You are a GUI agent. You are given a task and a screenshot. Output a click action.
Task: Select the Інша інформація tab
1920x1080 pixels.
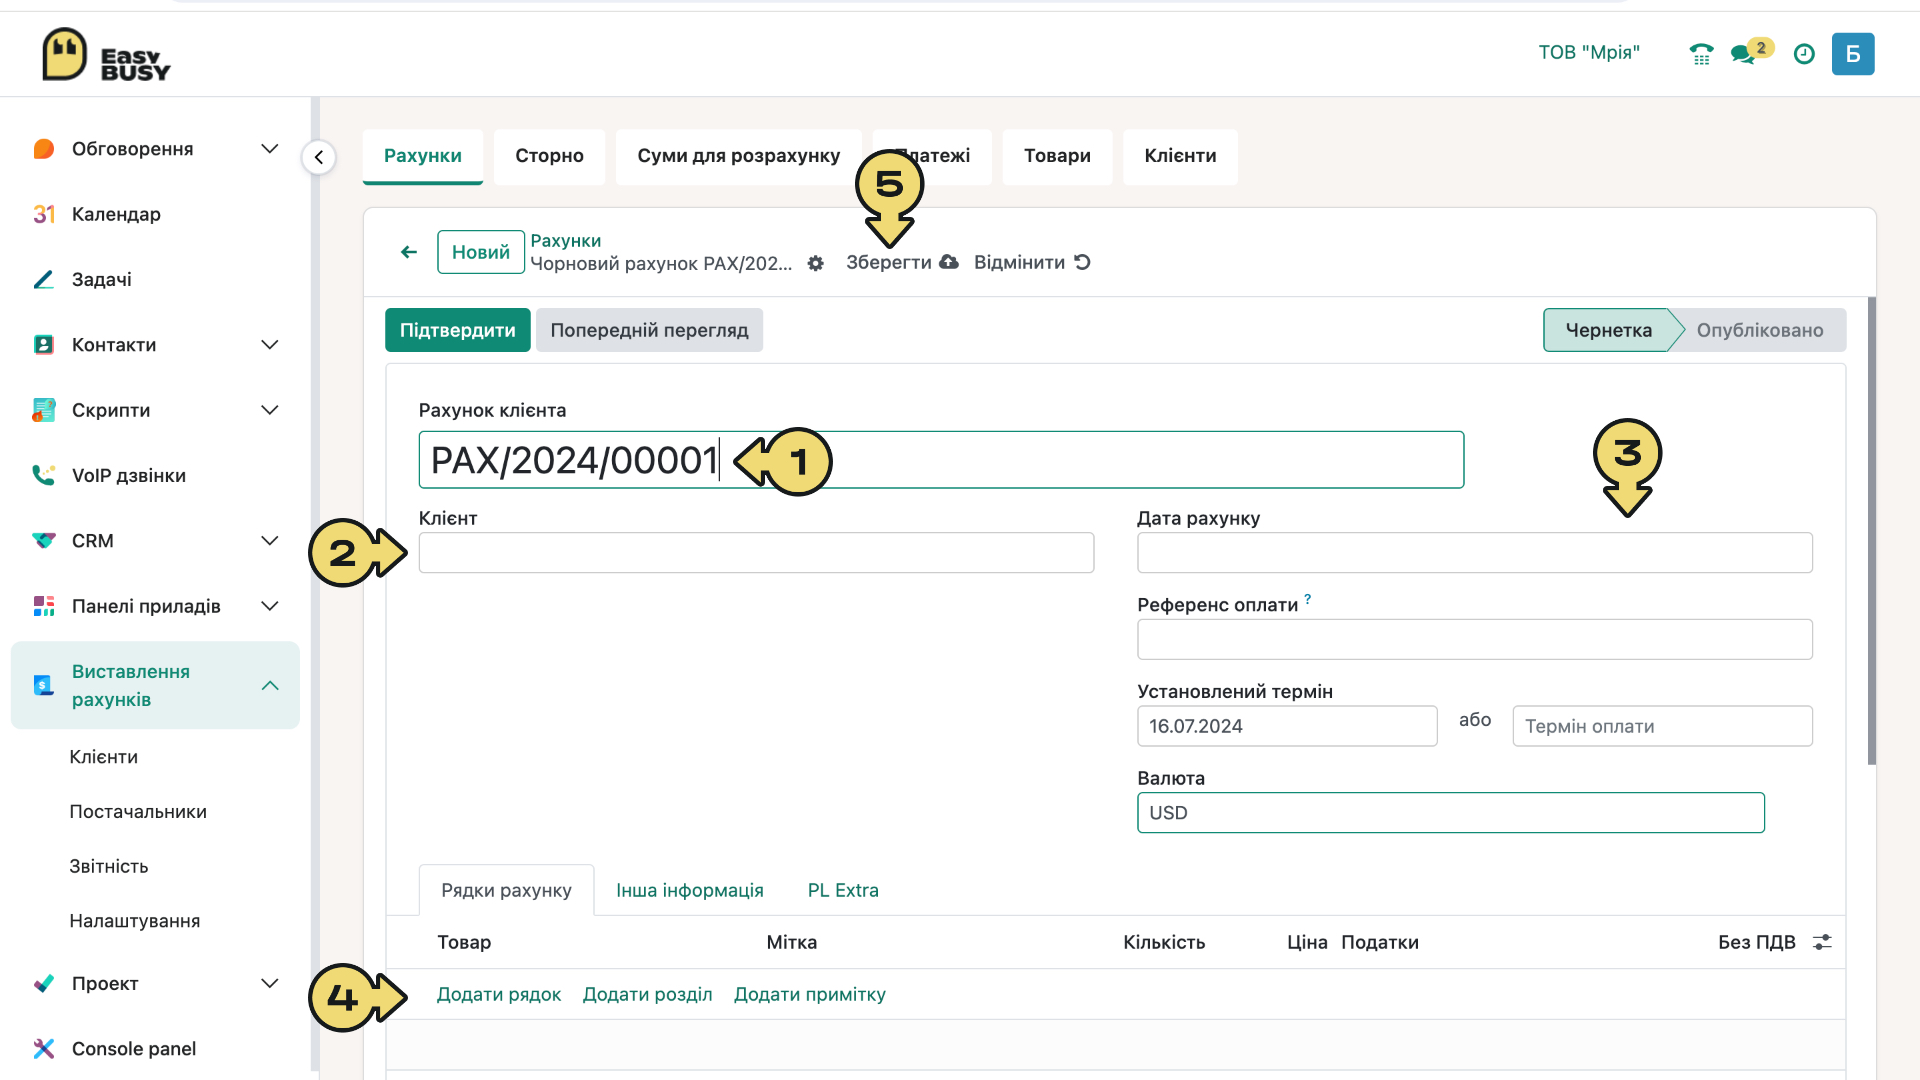click(689, 890)
